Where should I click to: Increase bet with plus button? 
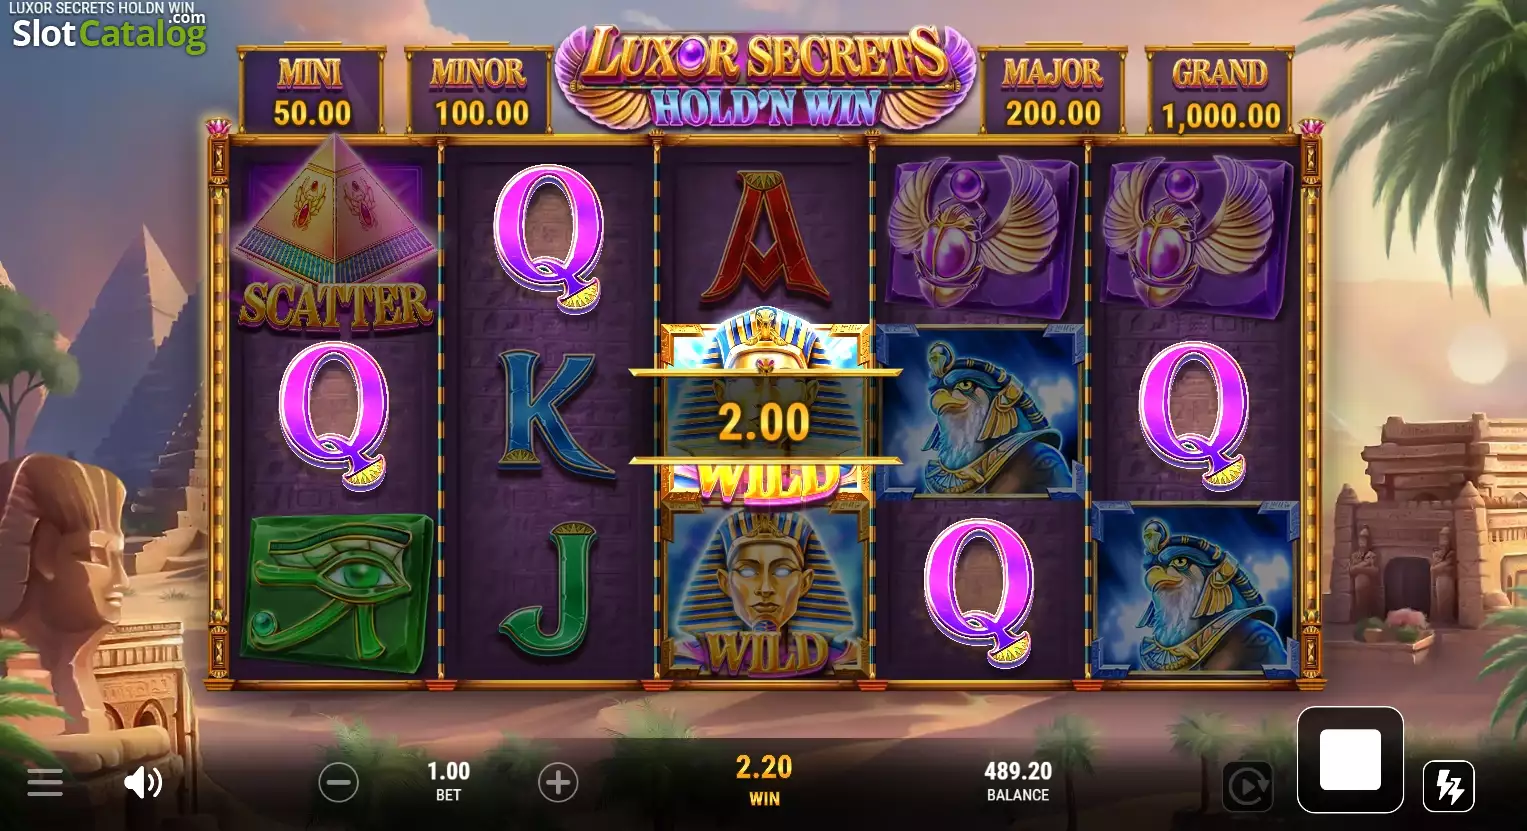pos(558,782)
